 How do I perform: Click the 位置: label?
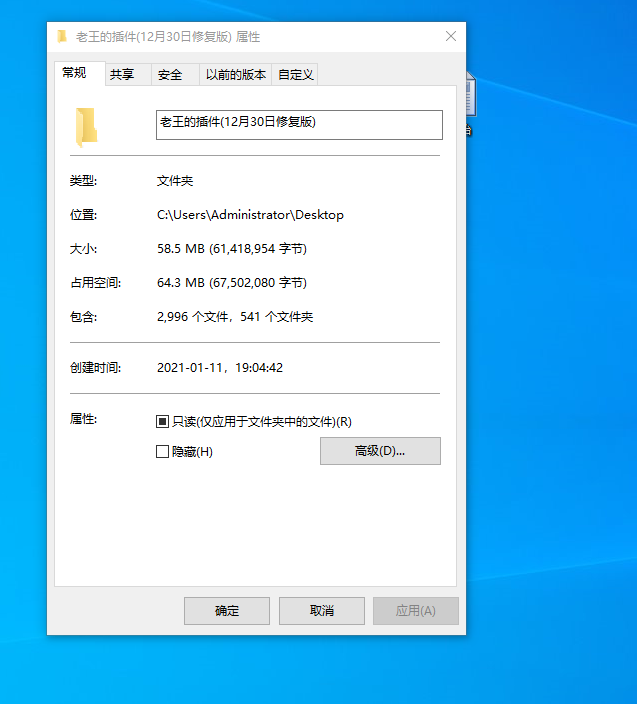83,215
